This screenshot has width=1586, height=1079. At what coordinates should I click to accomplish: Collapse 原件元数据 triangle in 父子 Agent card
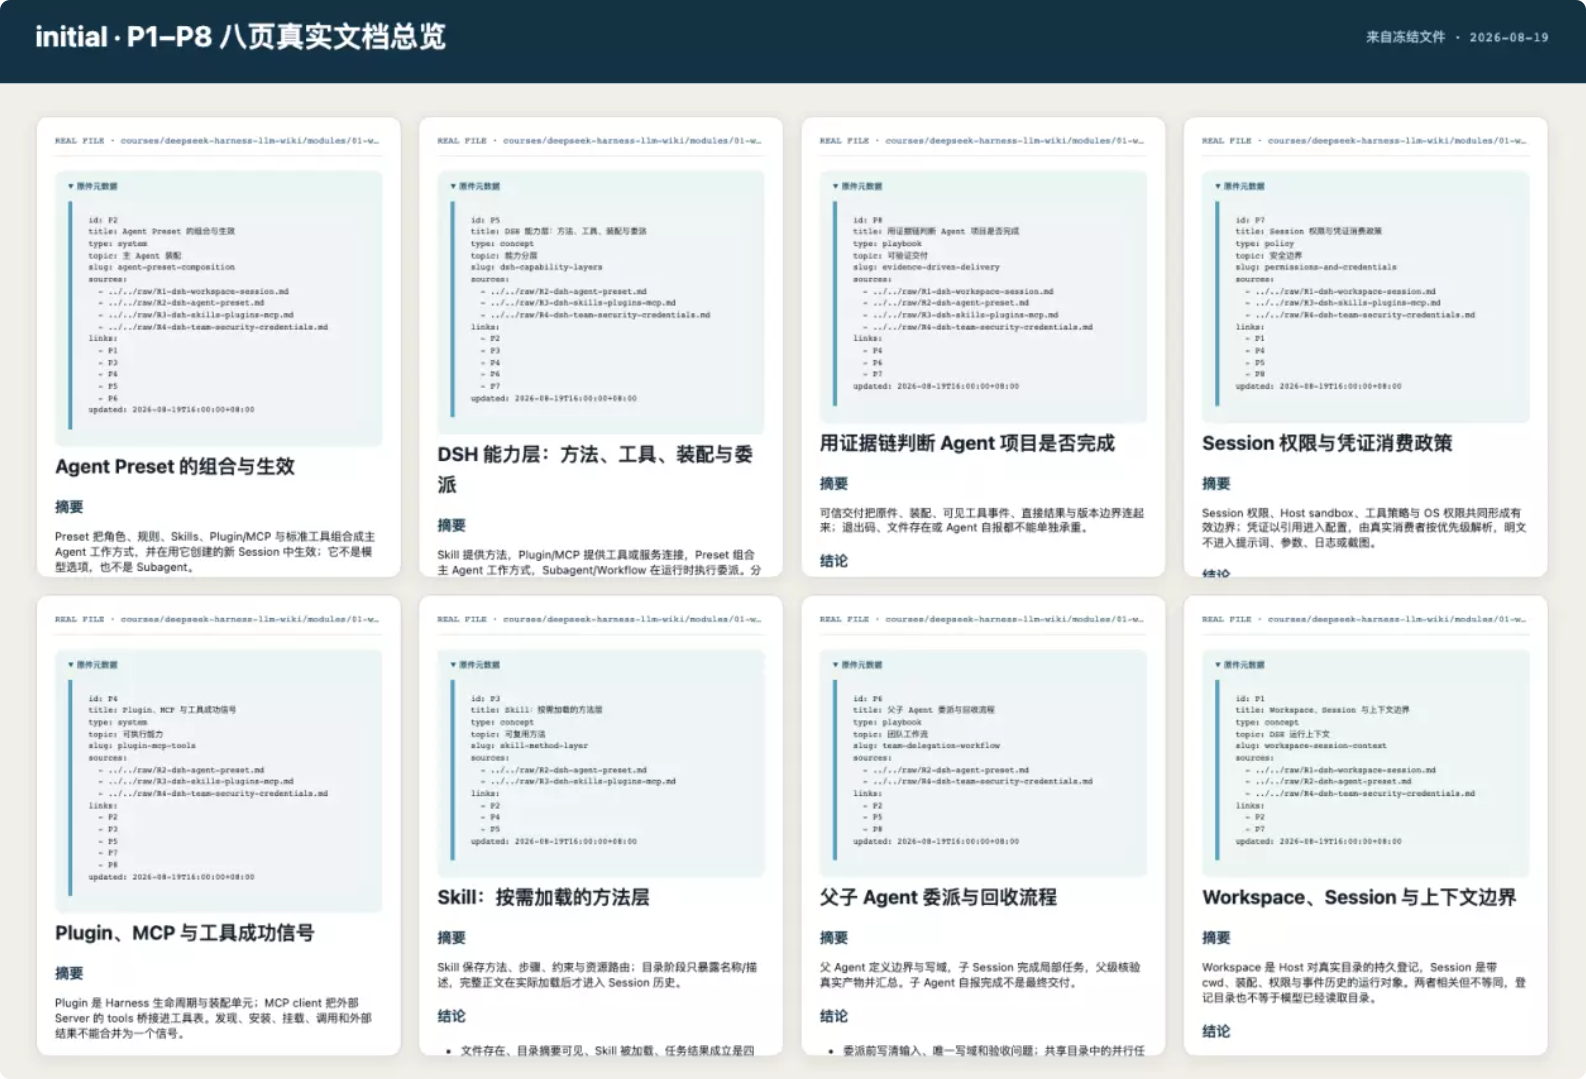(x=835, y=665)
